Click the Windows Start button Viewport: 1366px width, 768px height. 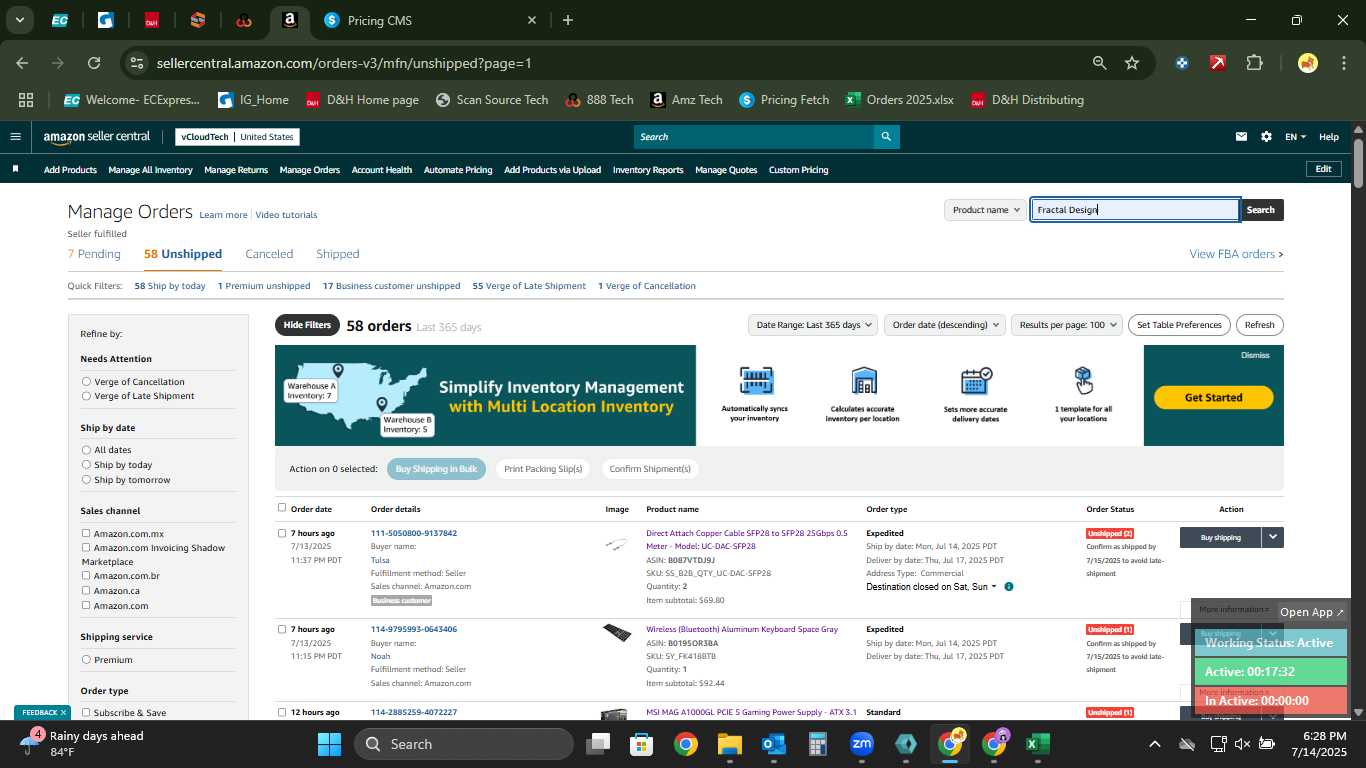pyautogui.click(x=329, y=744)
